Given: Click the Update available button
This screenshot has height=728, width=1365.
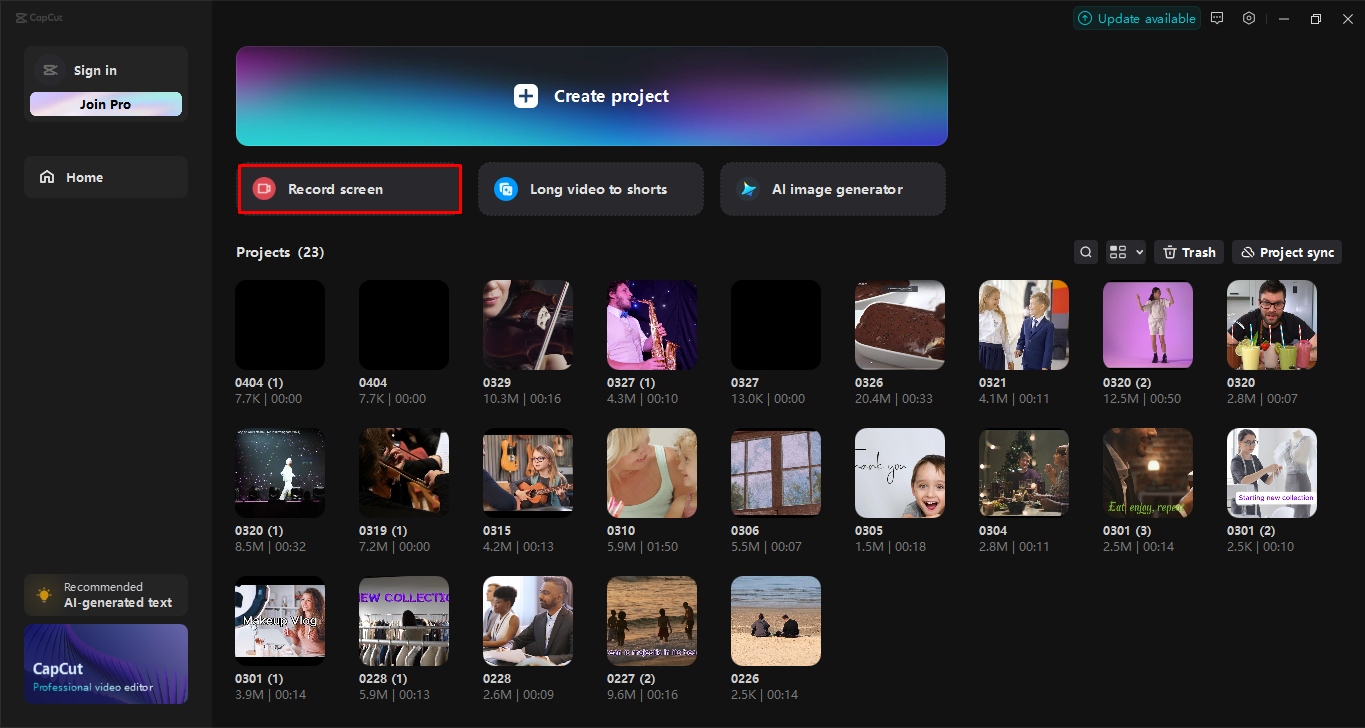Looking at the screenshot, I should pos(1136,17).
